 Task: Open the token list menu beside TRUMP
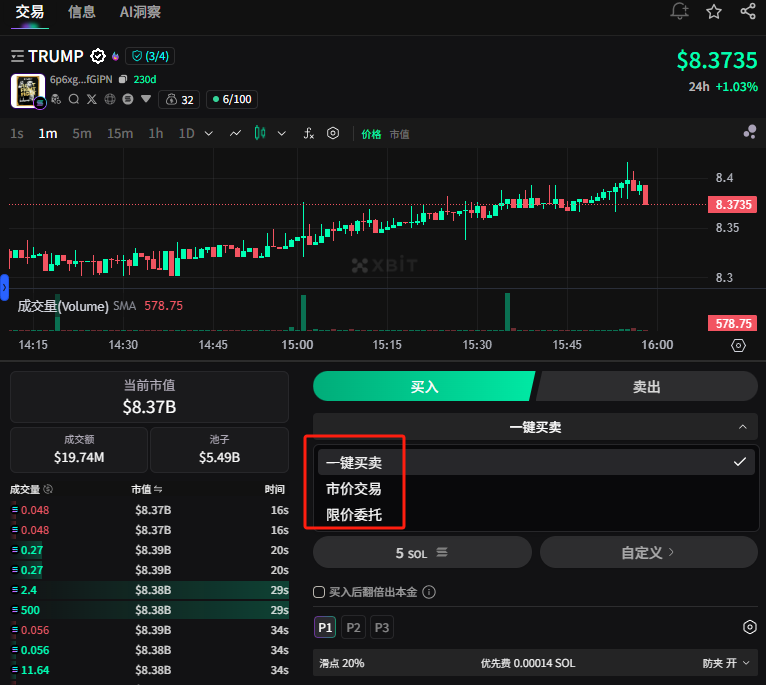pyautogui.click(x=17, y=56)
